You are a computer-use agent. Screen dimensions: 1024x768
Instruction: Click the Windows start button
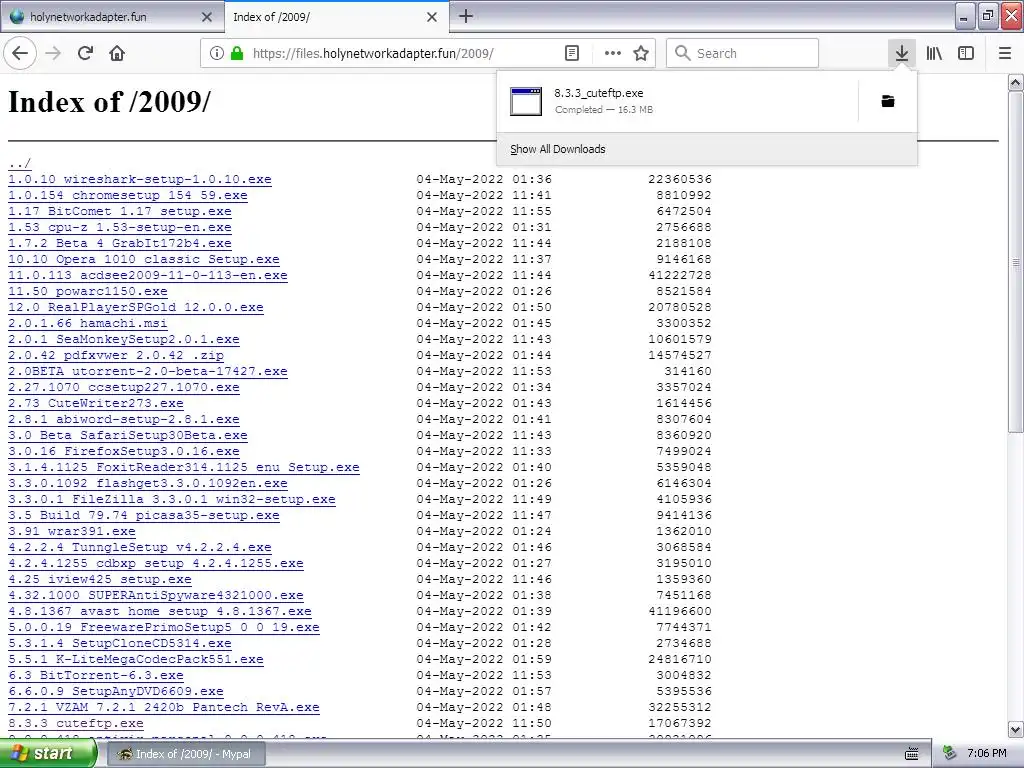48,754
